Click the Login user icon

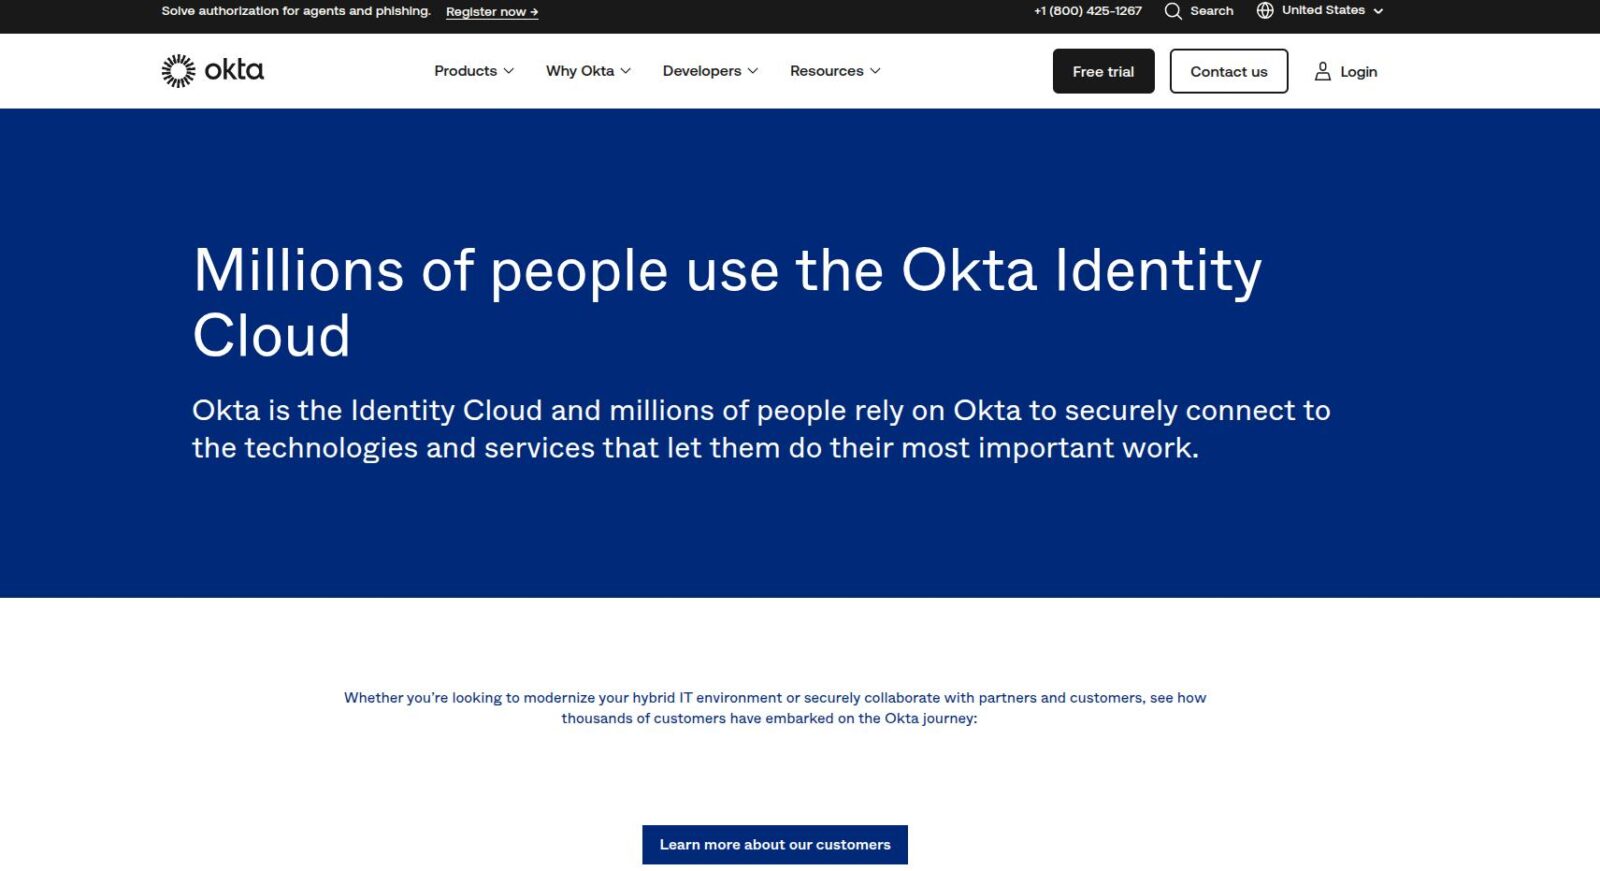coord(1322,71)
